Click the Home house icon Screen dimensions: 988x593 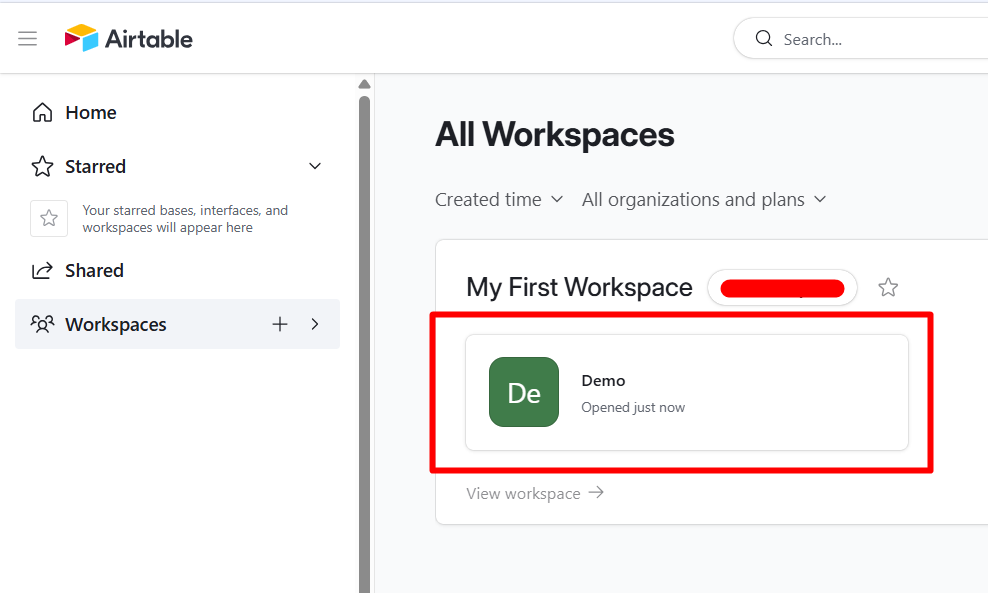[42, 112]
